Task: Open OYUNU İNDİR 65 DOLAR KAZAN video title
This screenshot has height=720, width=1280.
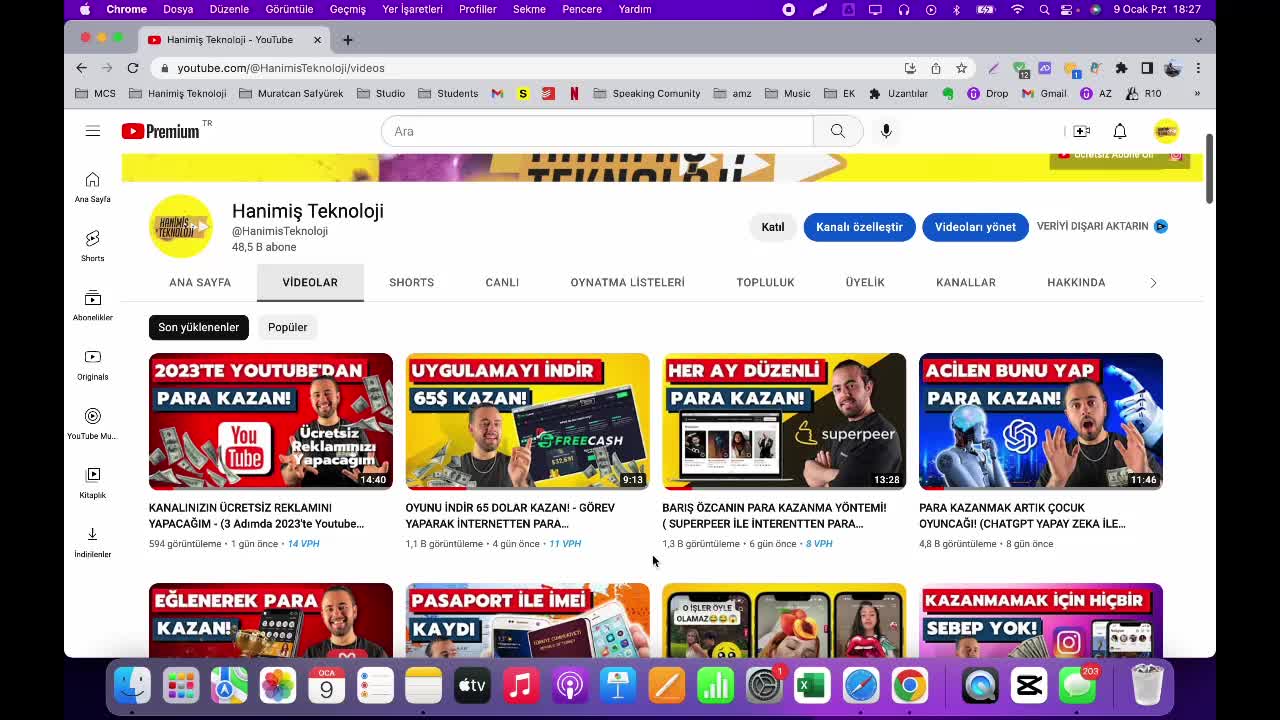Action: pyautogui.click(x=510, y=516)
